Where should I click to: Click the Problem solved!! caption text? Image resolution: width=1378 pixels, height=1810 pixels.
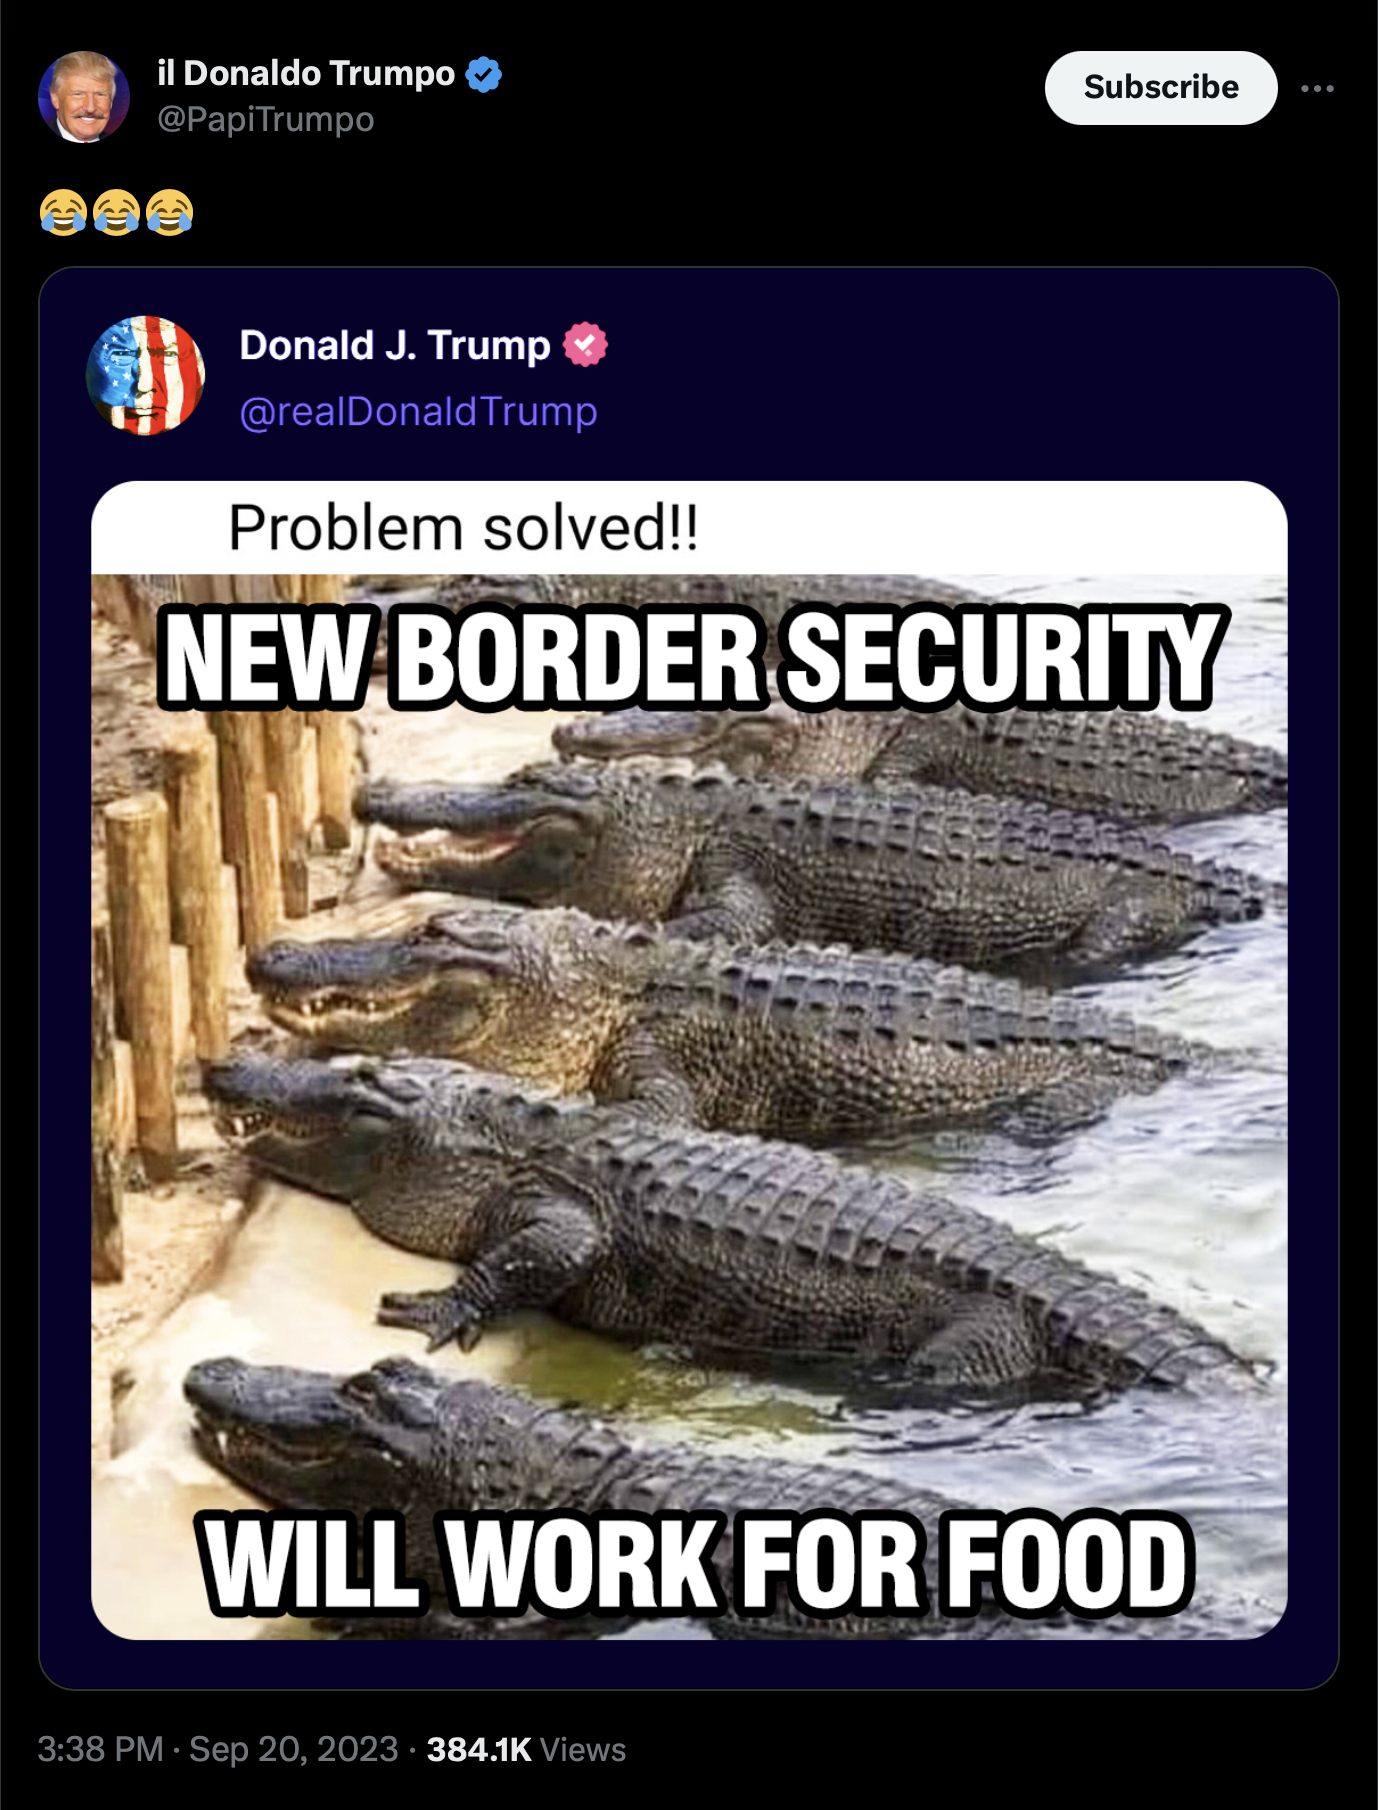point(464,528)
